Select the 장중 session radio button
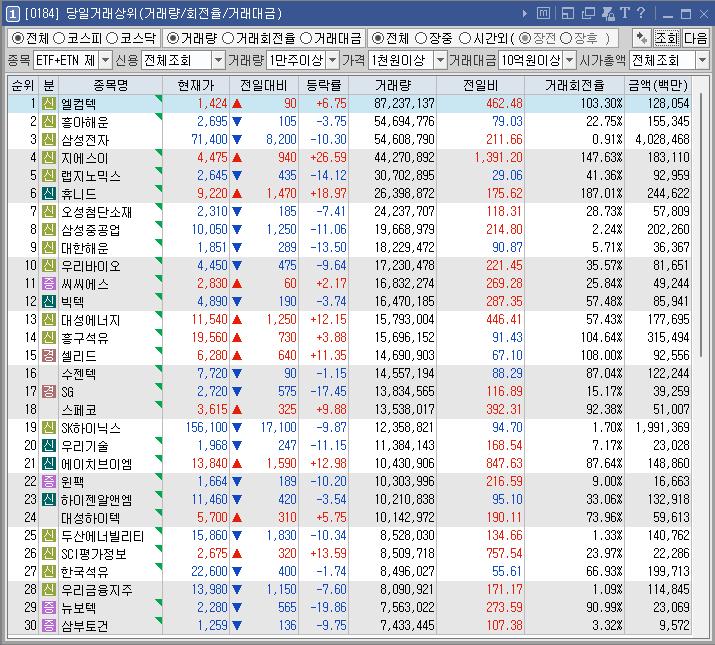 (421, 38)
